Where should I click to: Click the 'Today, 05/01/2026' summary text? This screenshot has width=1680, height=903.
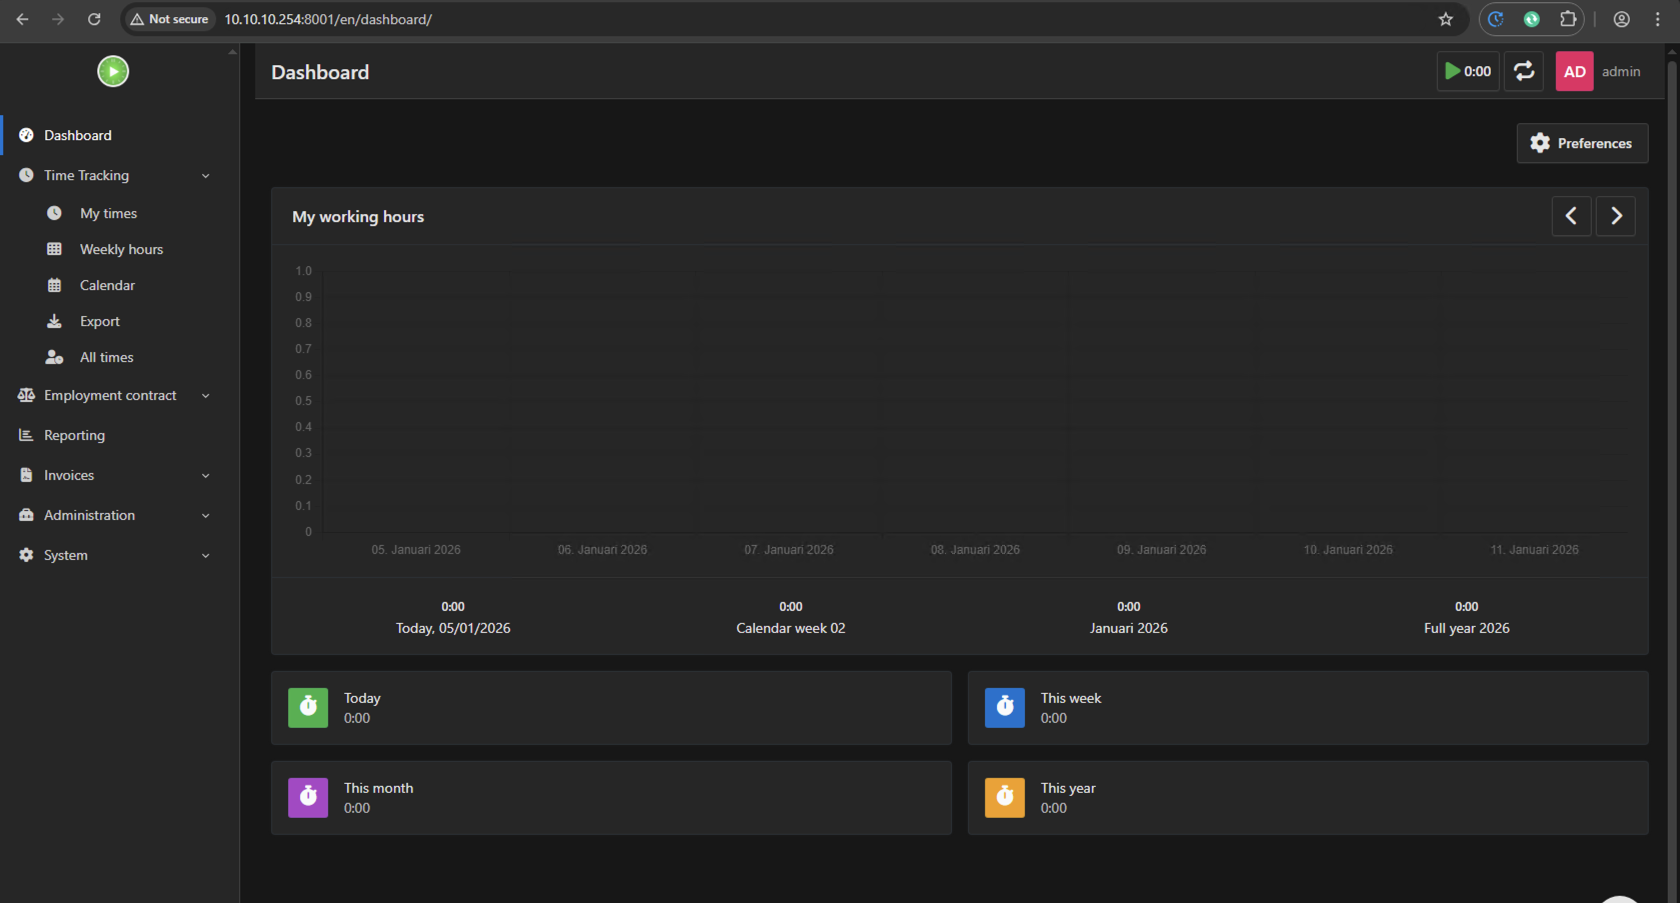(x=453, y=628)
